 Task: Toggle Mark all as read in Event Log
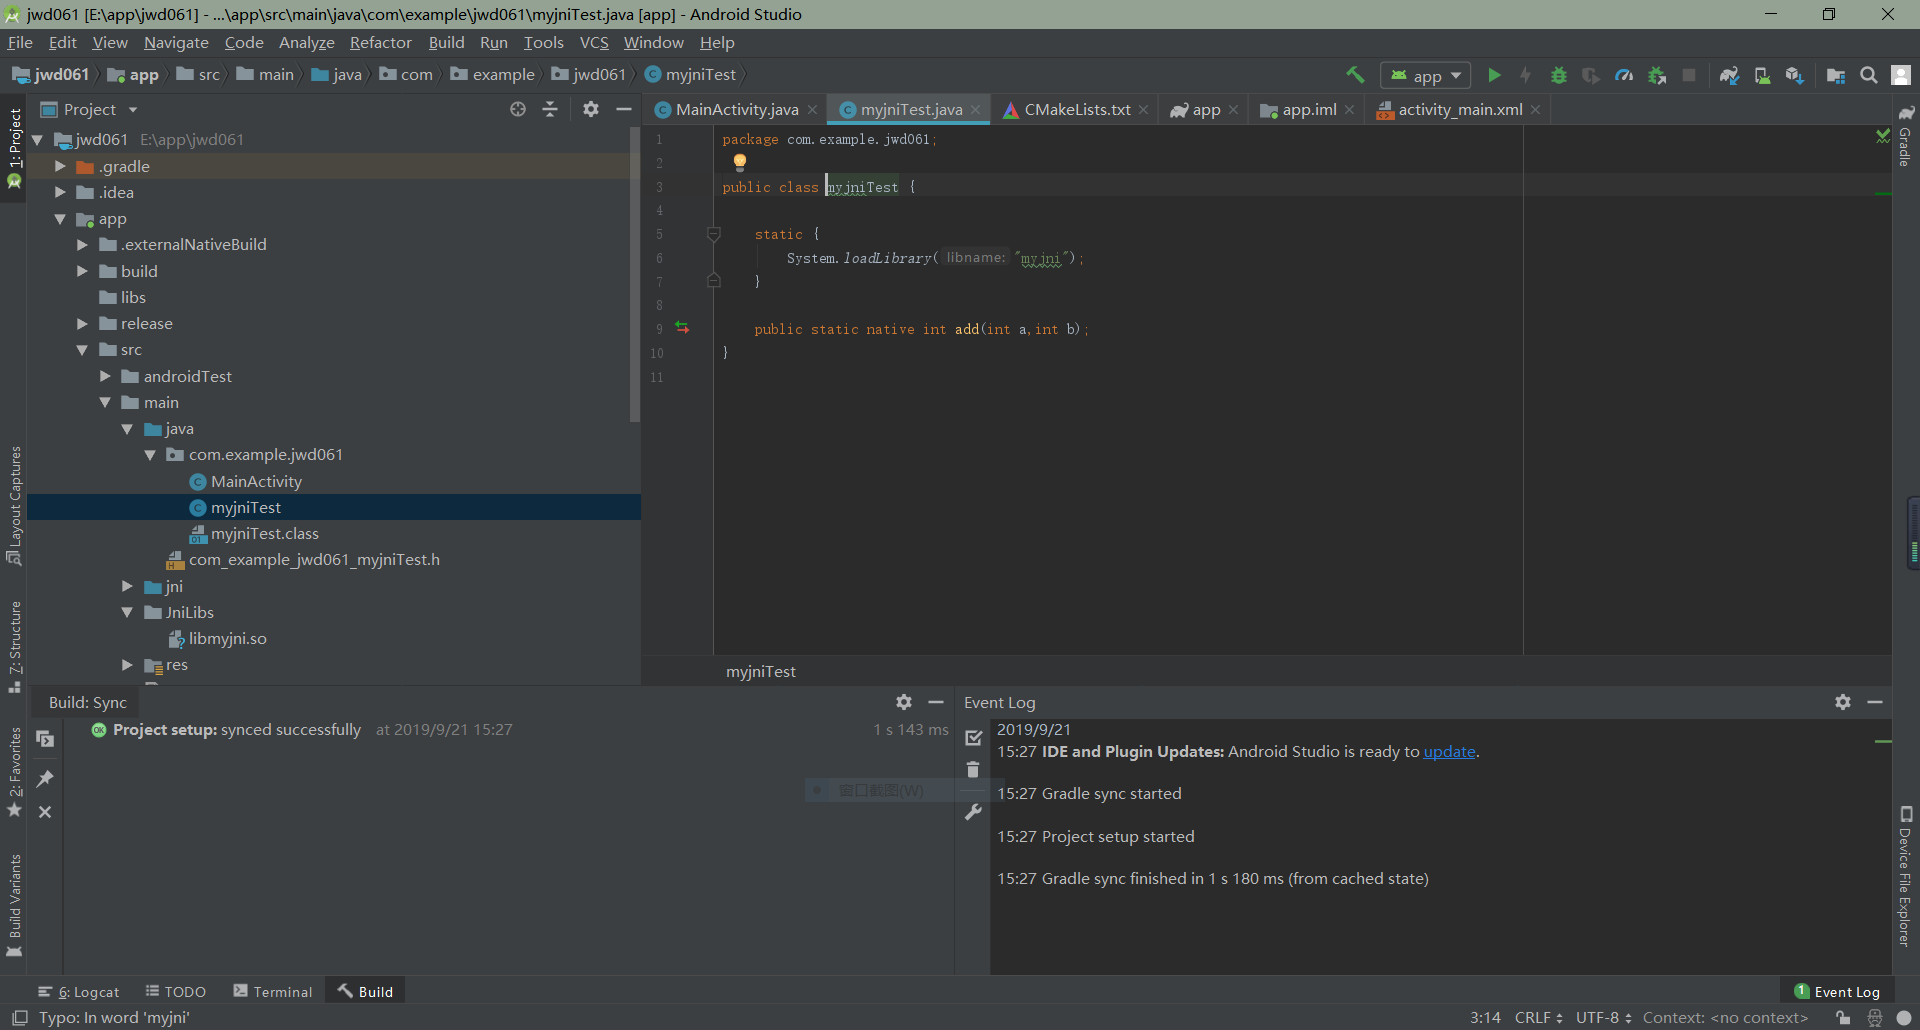tap(973, 738)
